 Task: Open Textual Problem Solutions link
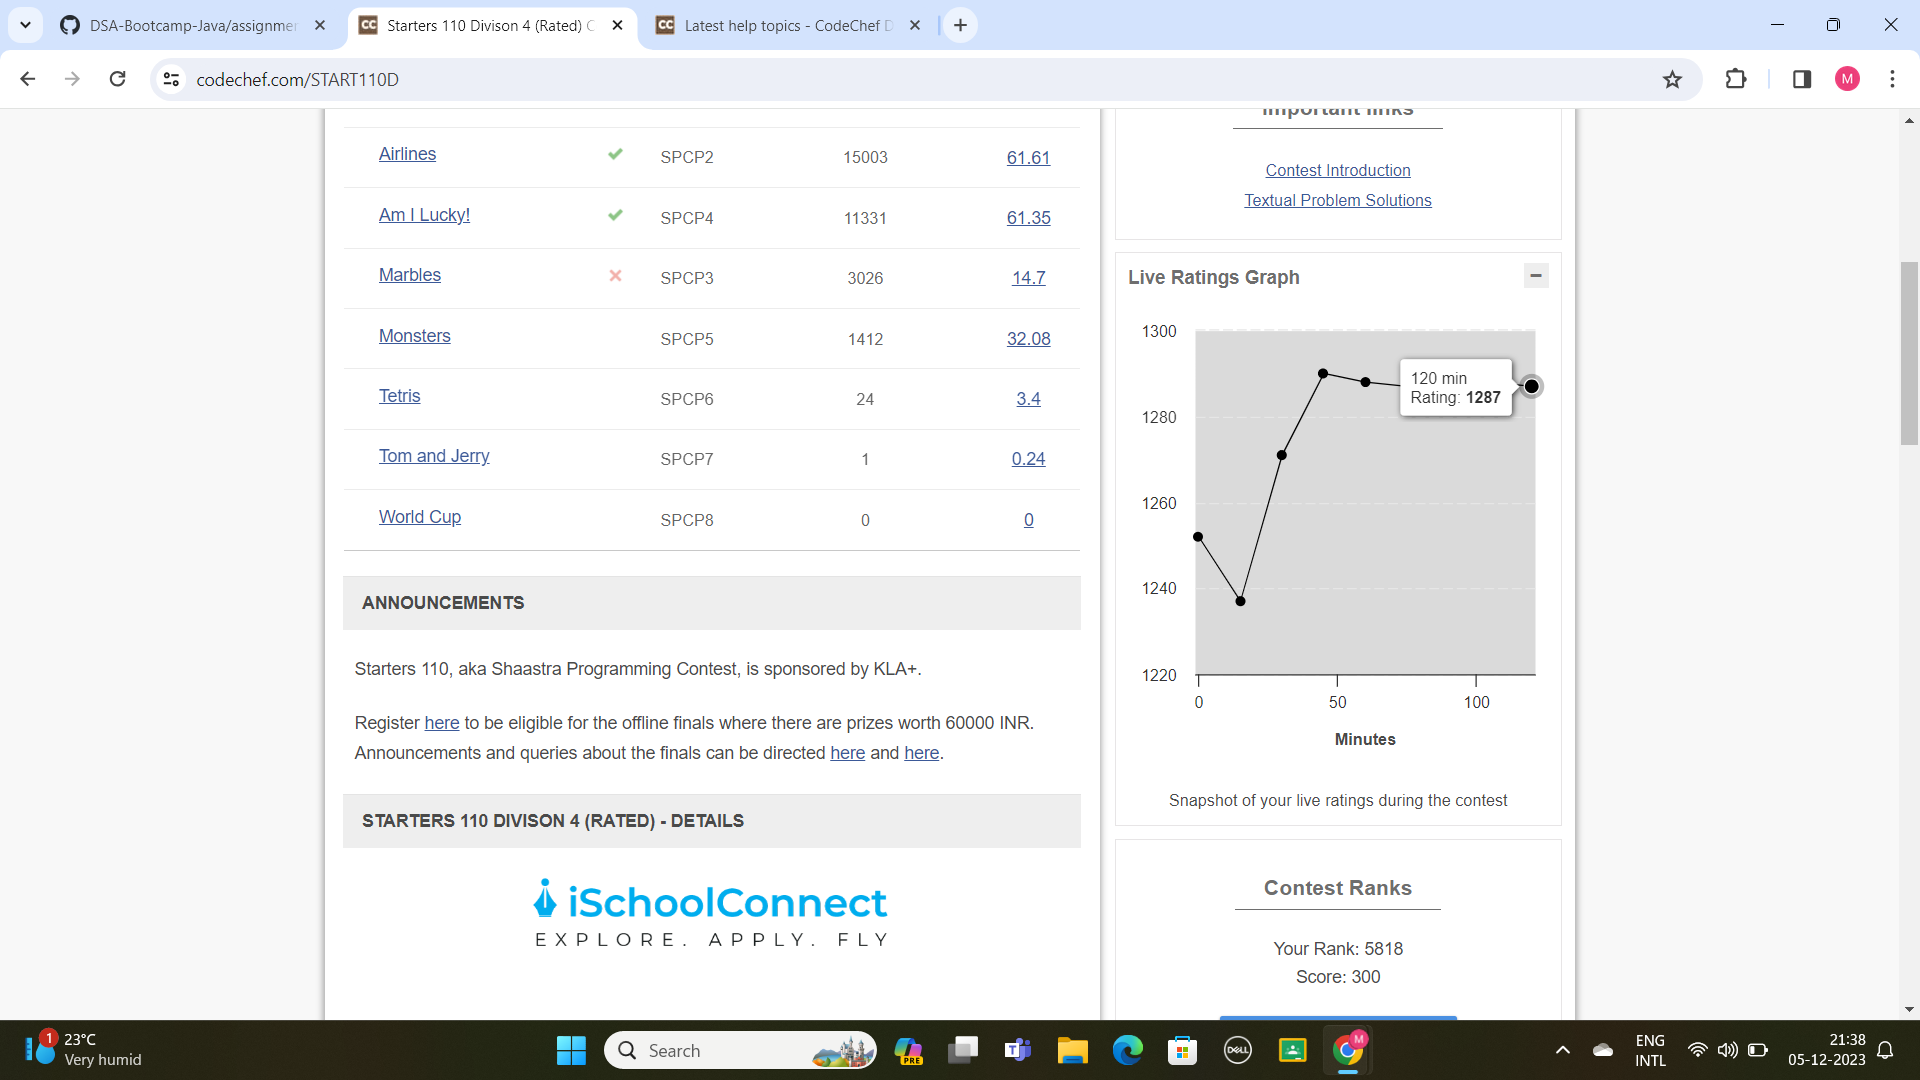pyautogui.click(x=1337, y=200)
